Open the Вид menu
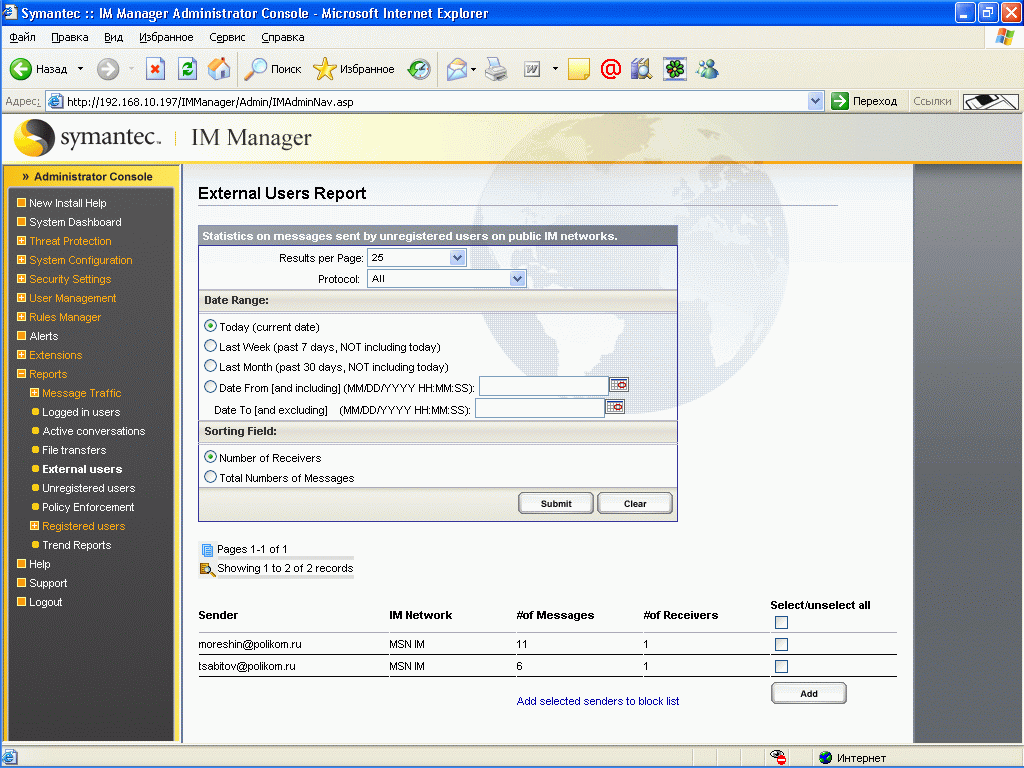 (114, 37)
